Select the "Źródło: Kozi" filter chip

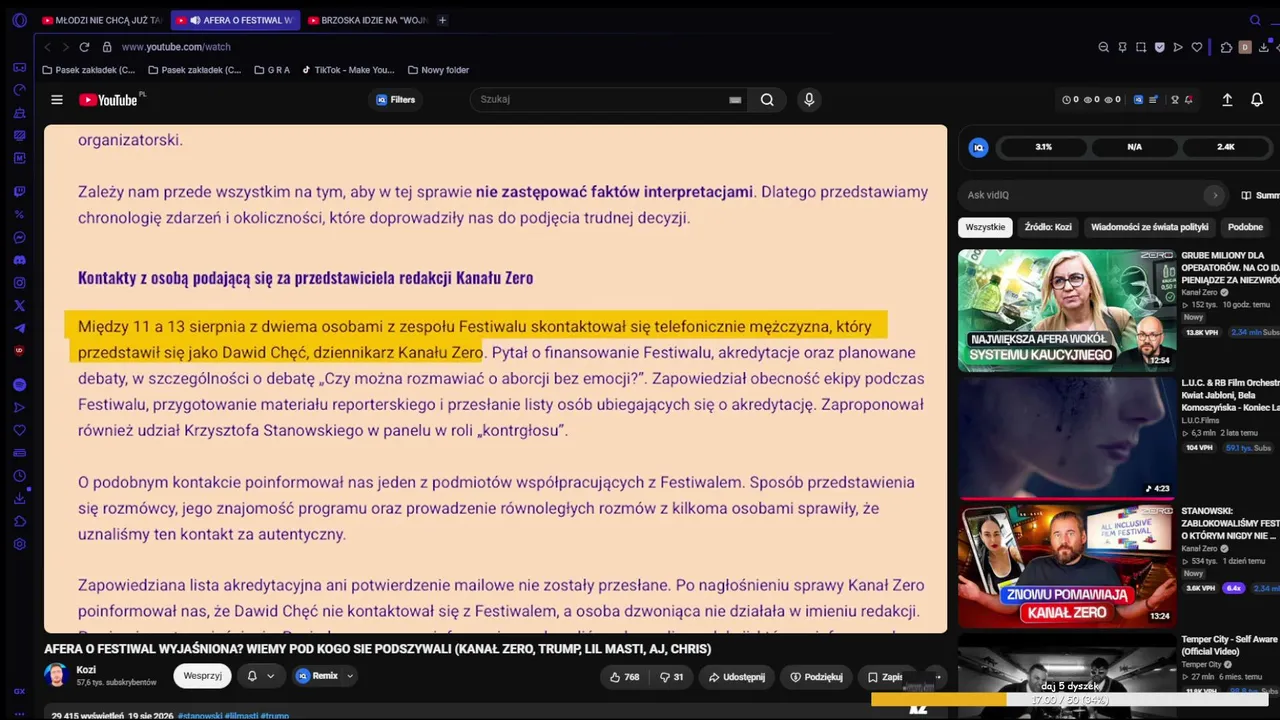click(x=1048, y=227)
